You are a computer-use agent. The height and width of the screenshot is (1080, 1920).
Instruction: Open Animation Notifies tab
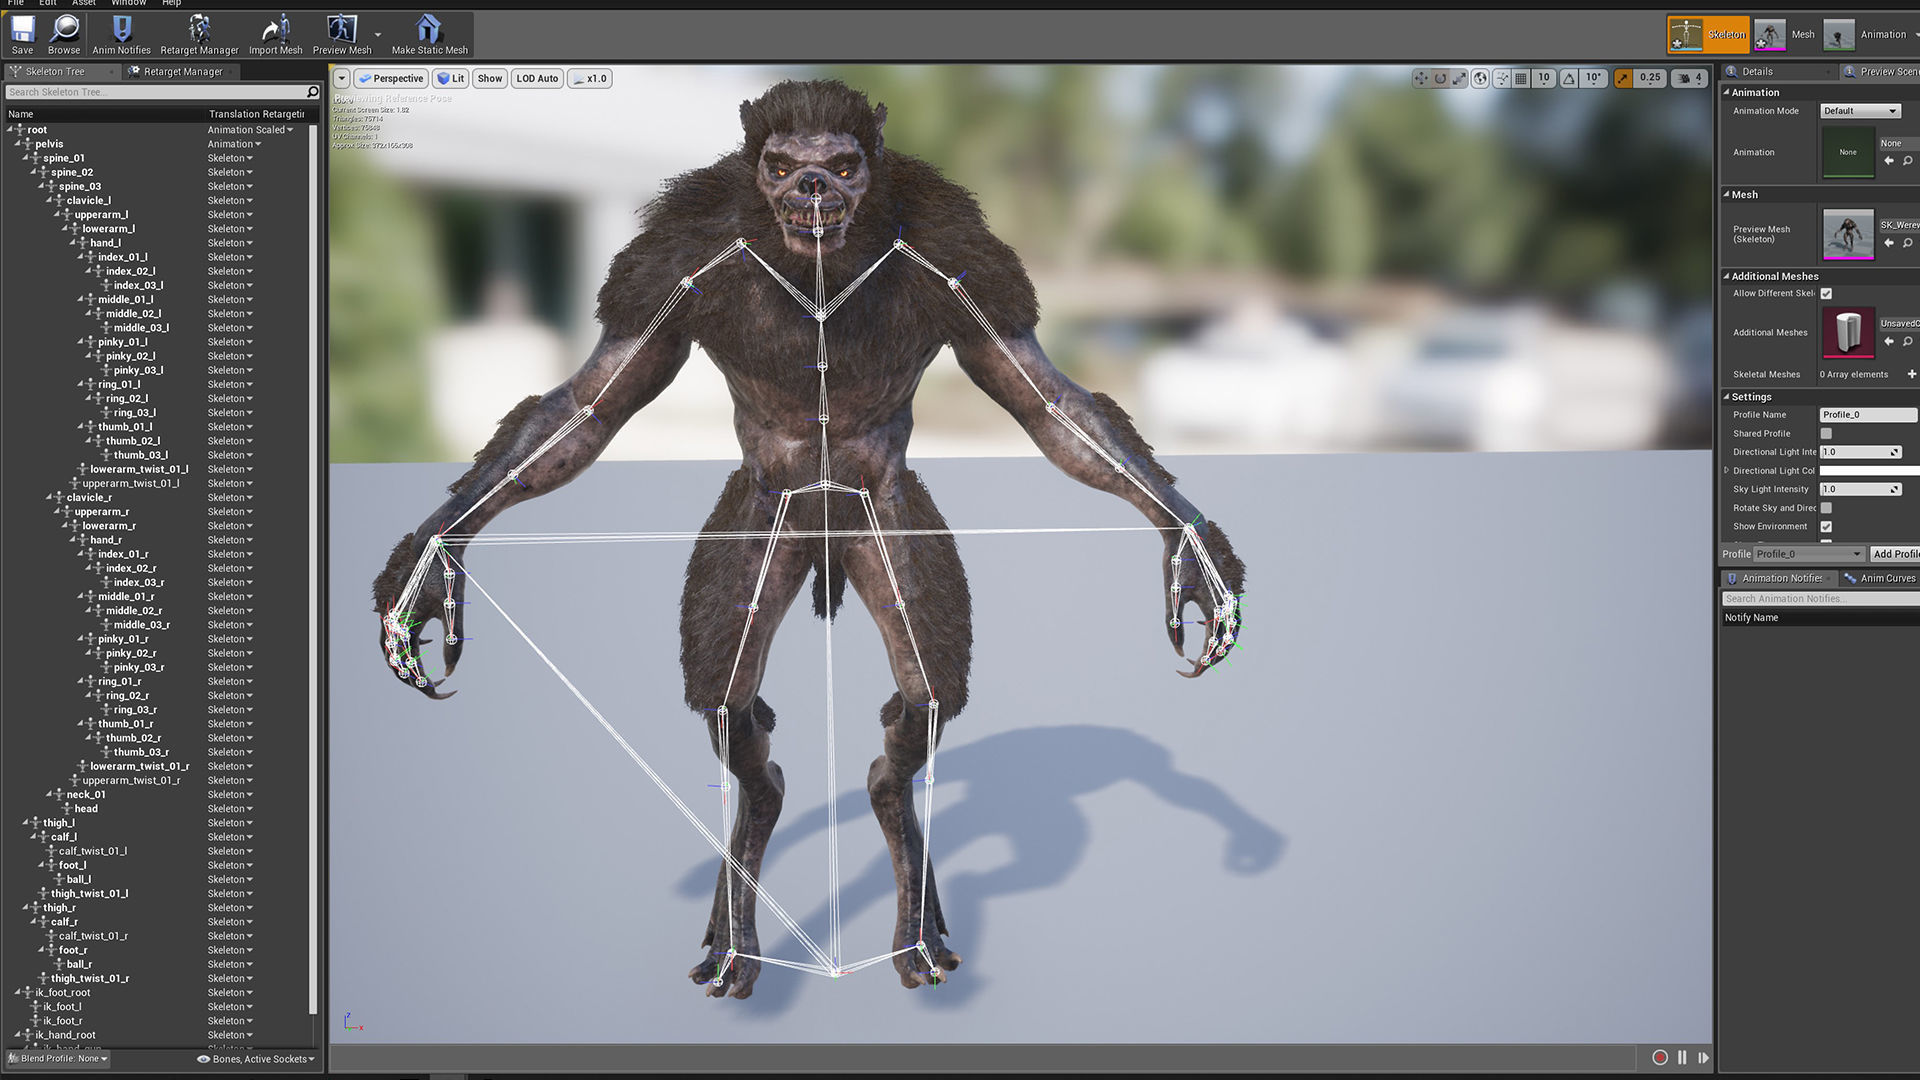pos(1780,578)
